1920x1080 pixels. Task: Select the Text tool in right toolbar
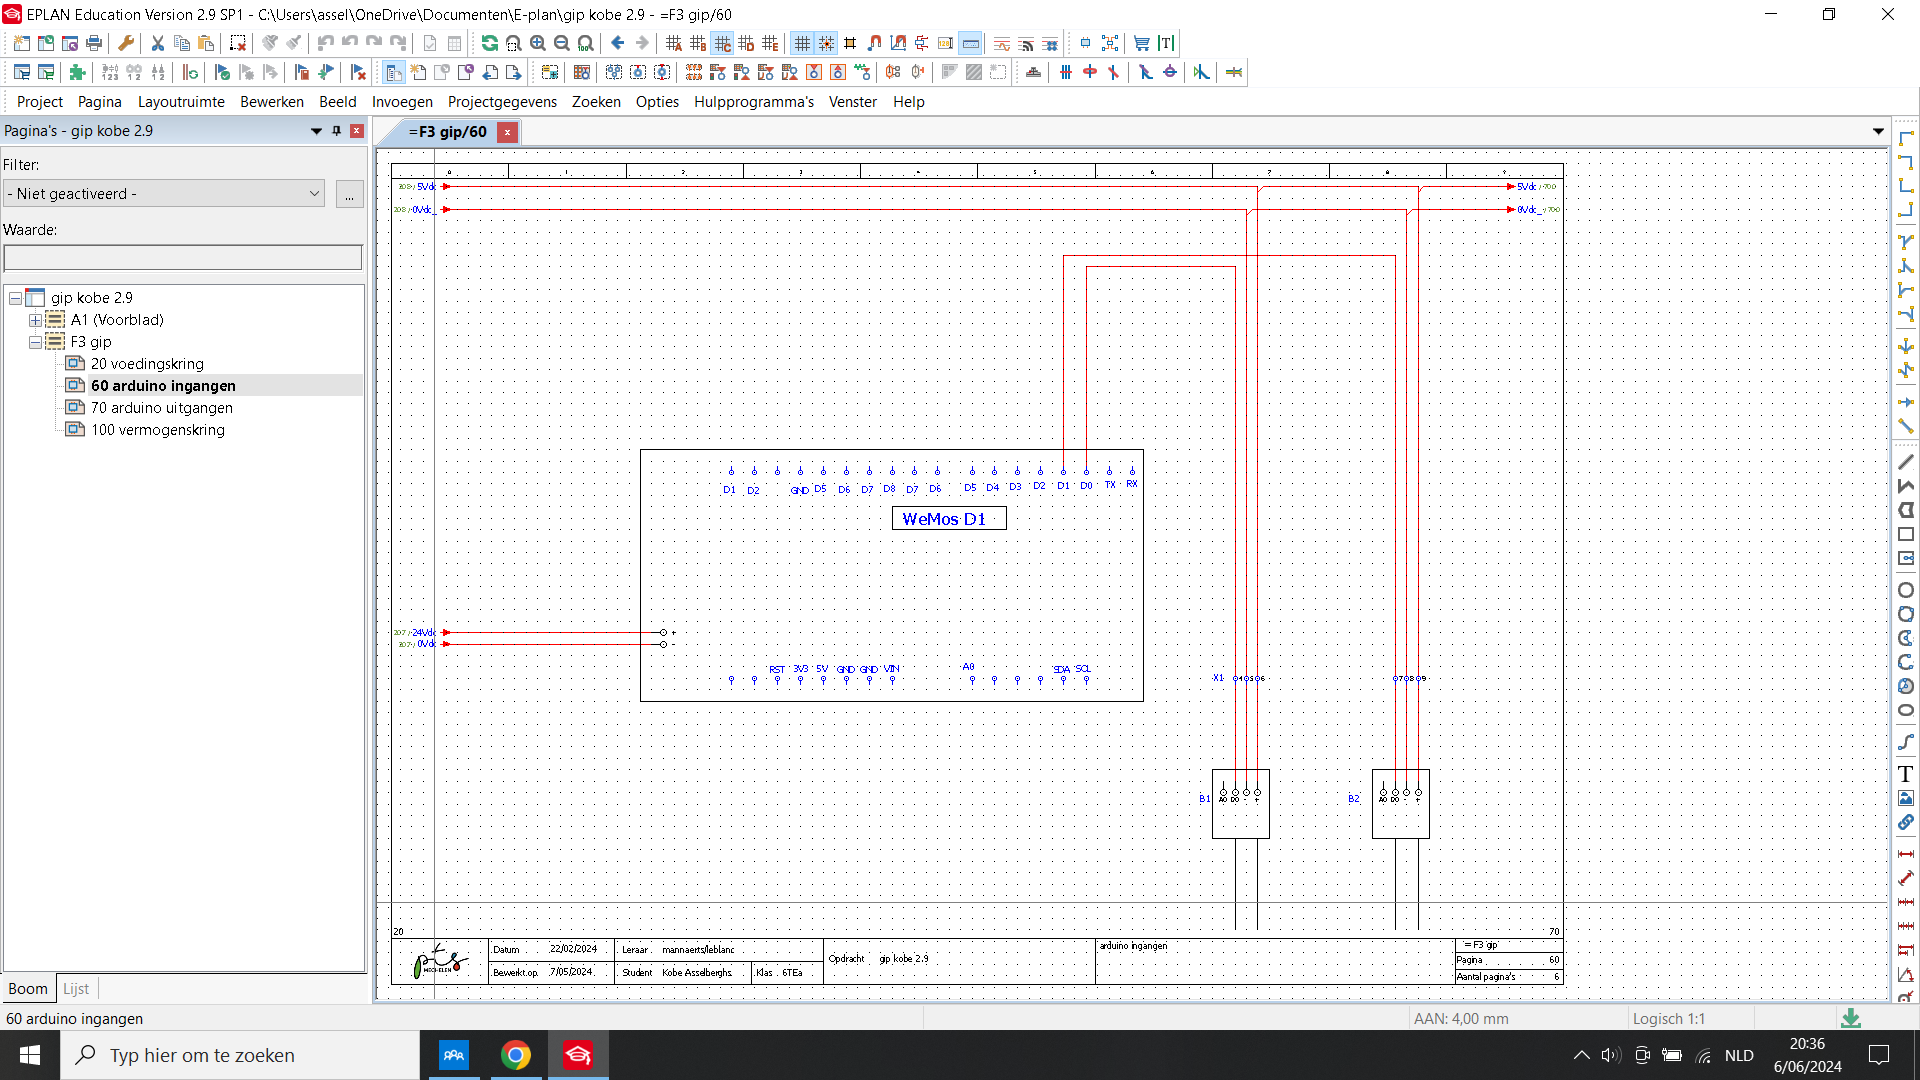pyautogui.click(x=1906, y=774)
